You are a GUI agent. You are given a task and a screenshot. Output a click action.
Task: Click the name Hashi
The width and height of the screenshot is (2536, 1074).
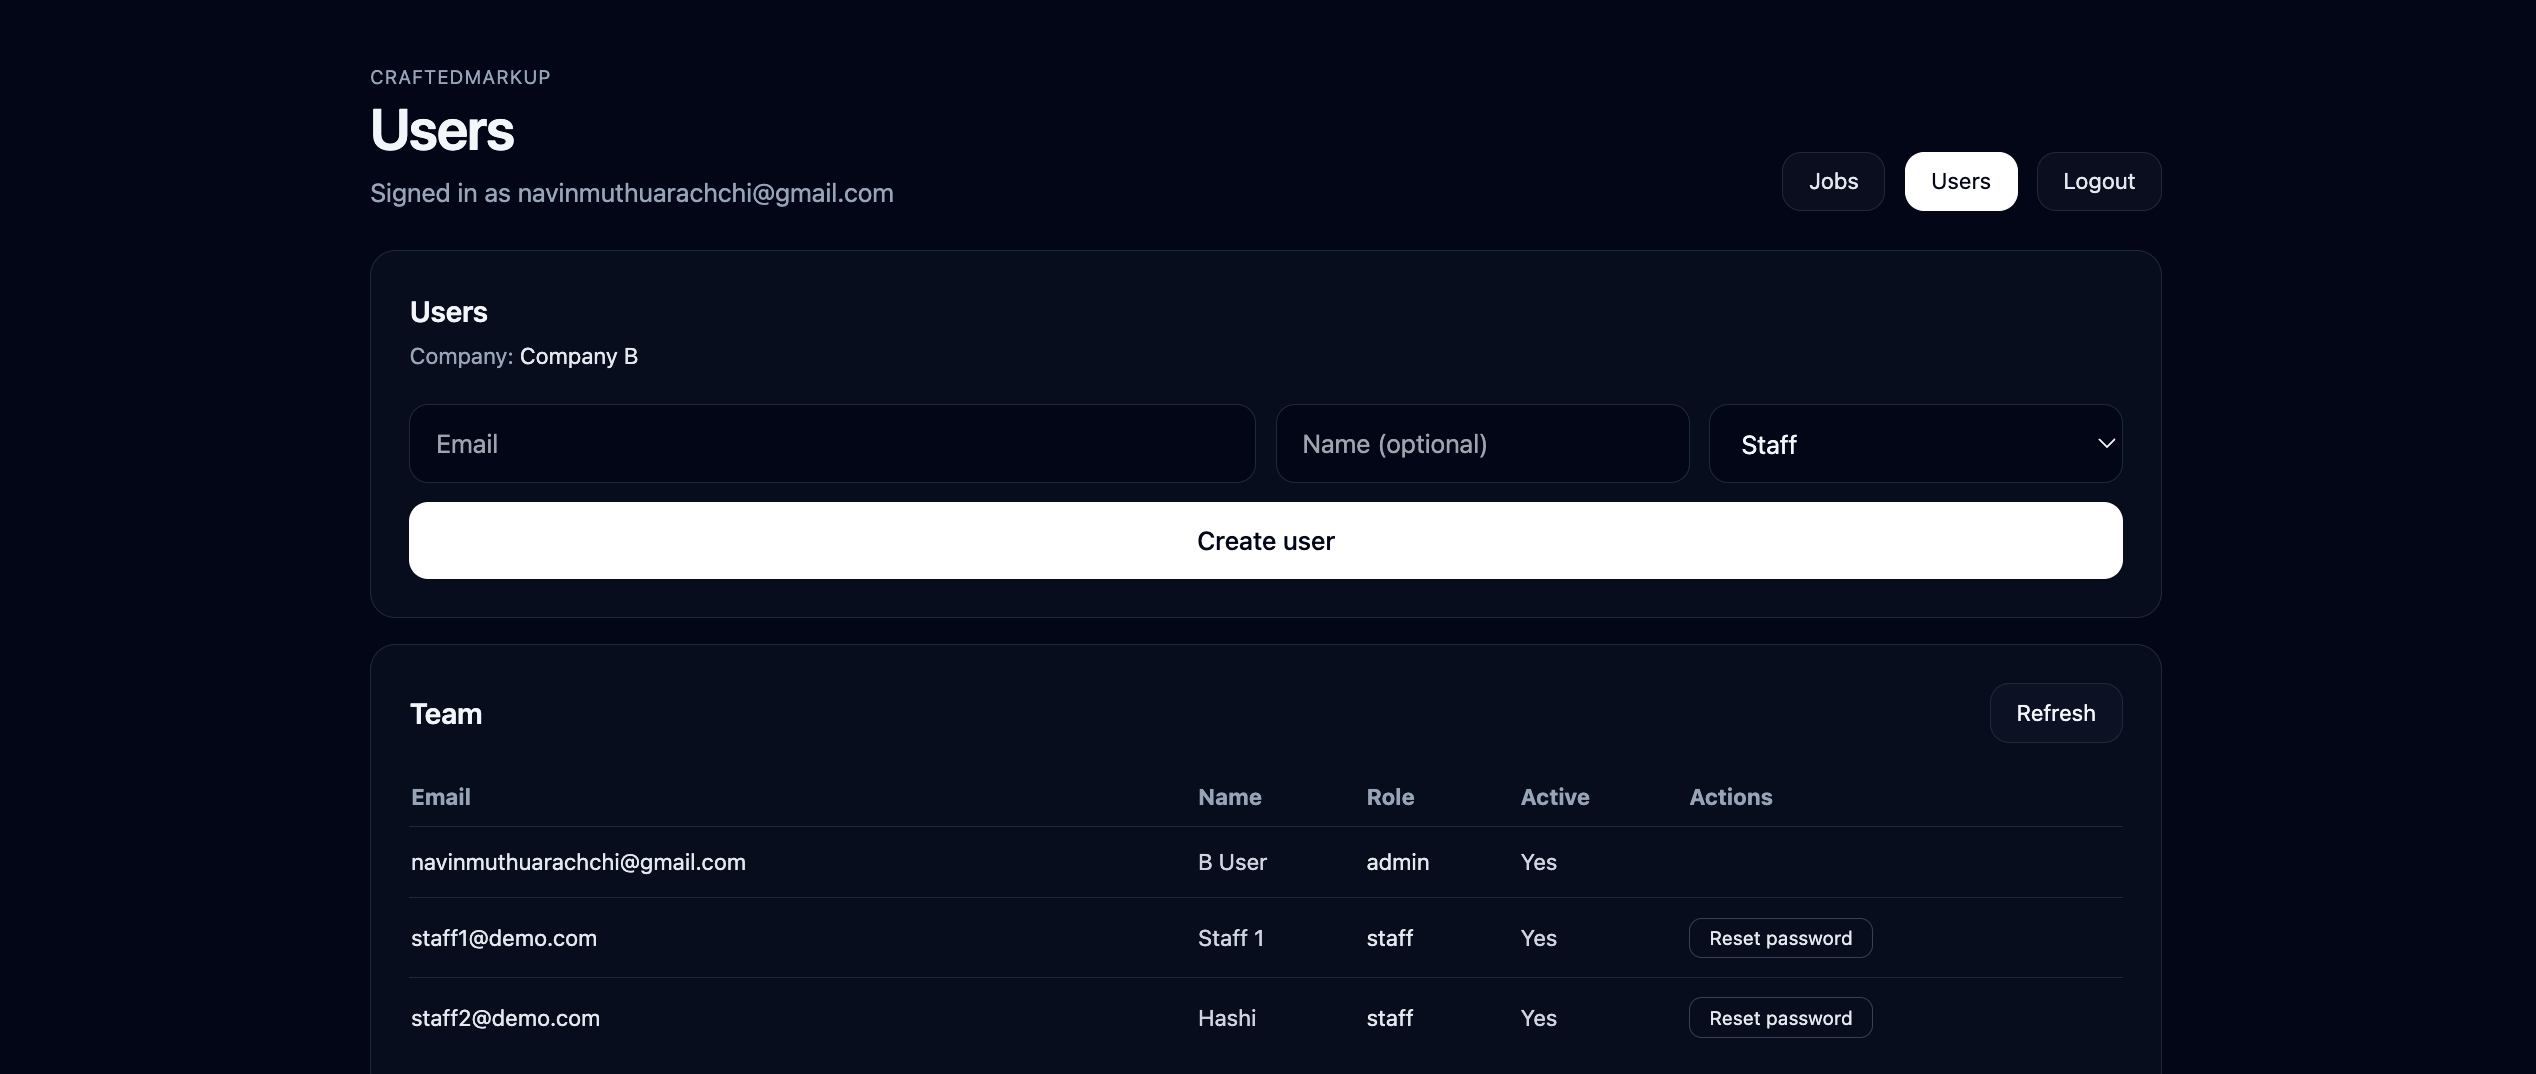[1226, 1018]
